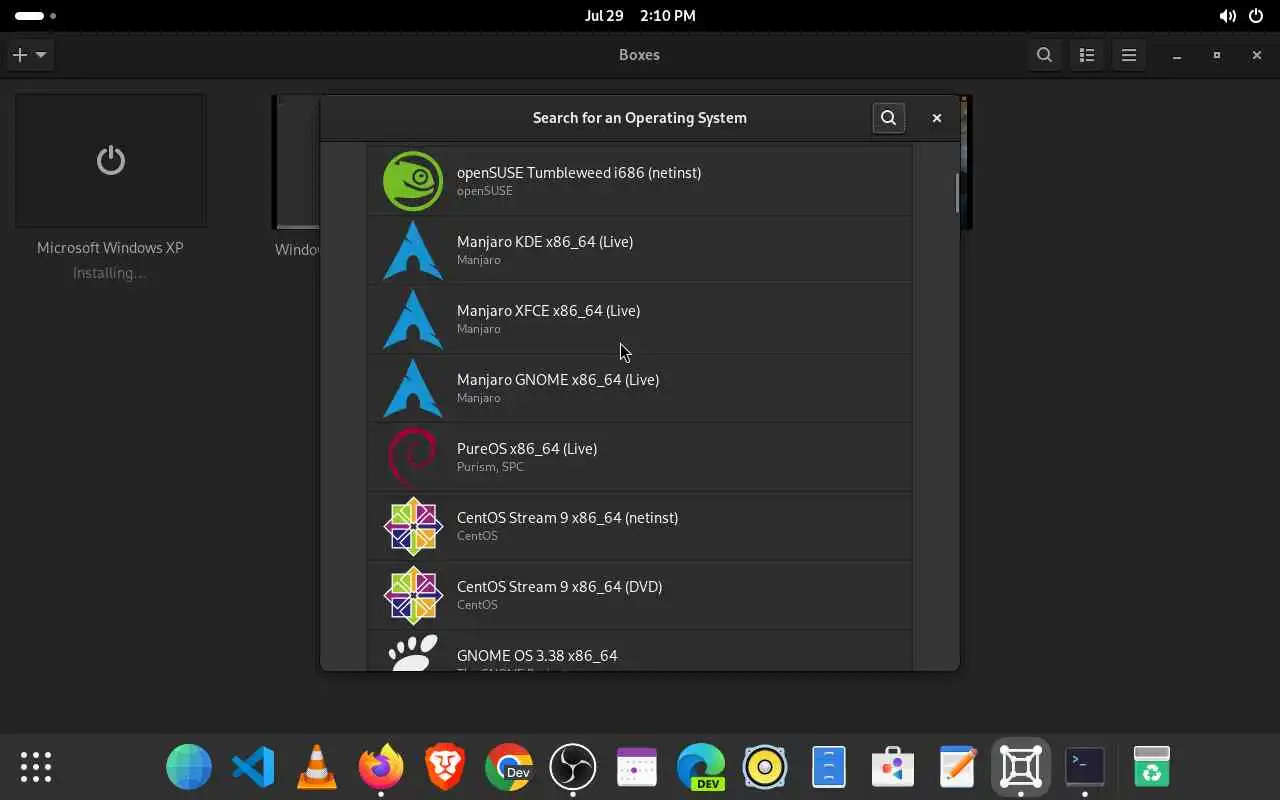Choose PureOS x86_64 (Live)
1280x800 pixels.
640,457
